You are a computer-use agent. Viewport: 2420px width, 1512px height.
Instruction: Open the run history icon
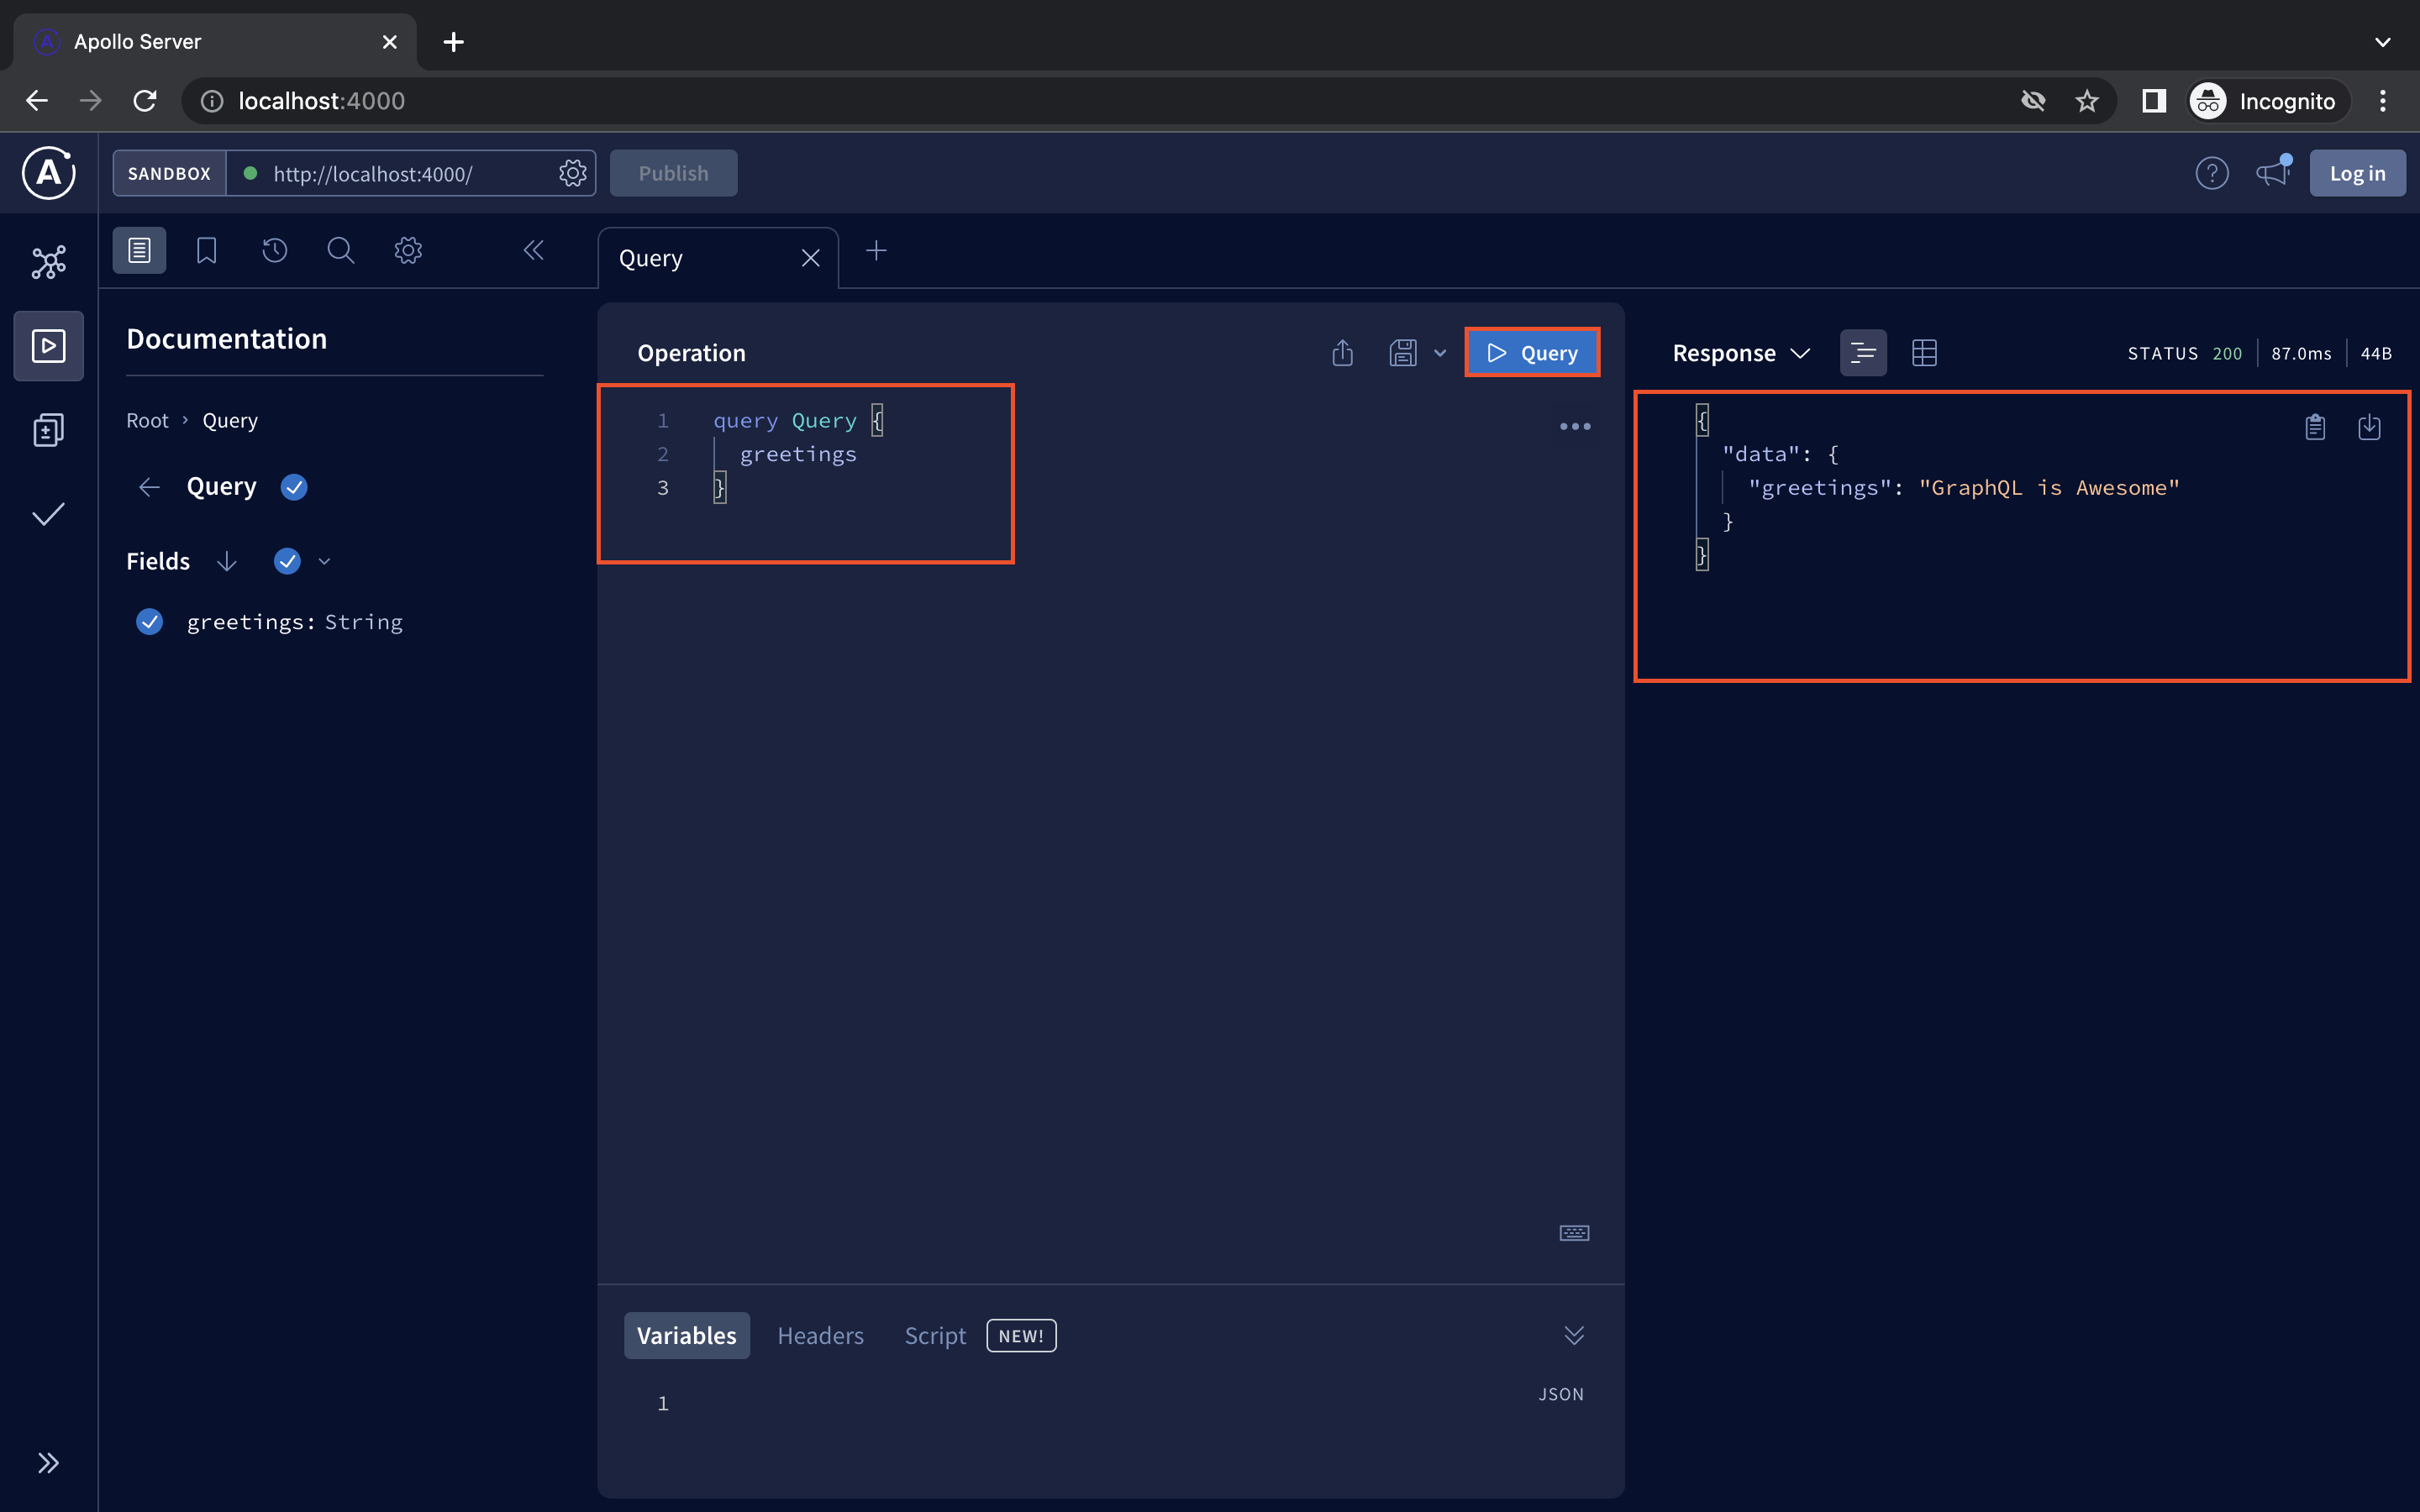pyautogui.click(x=274, y=250)
